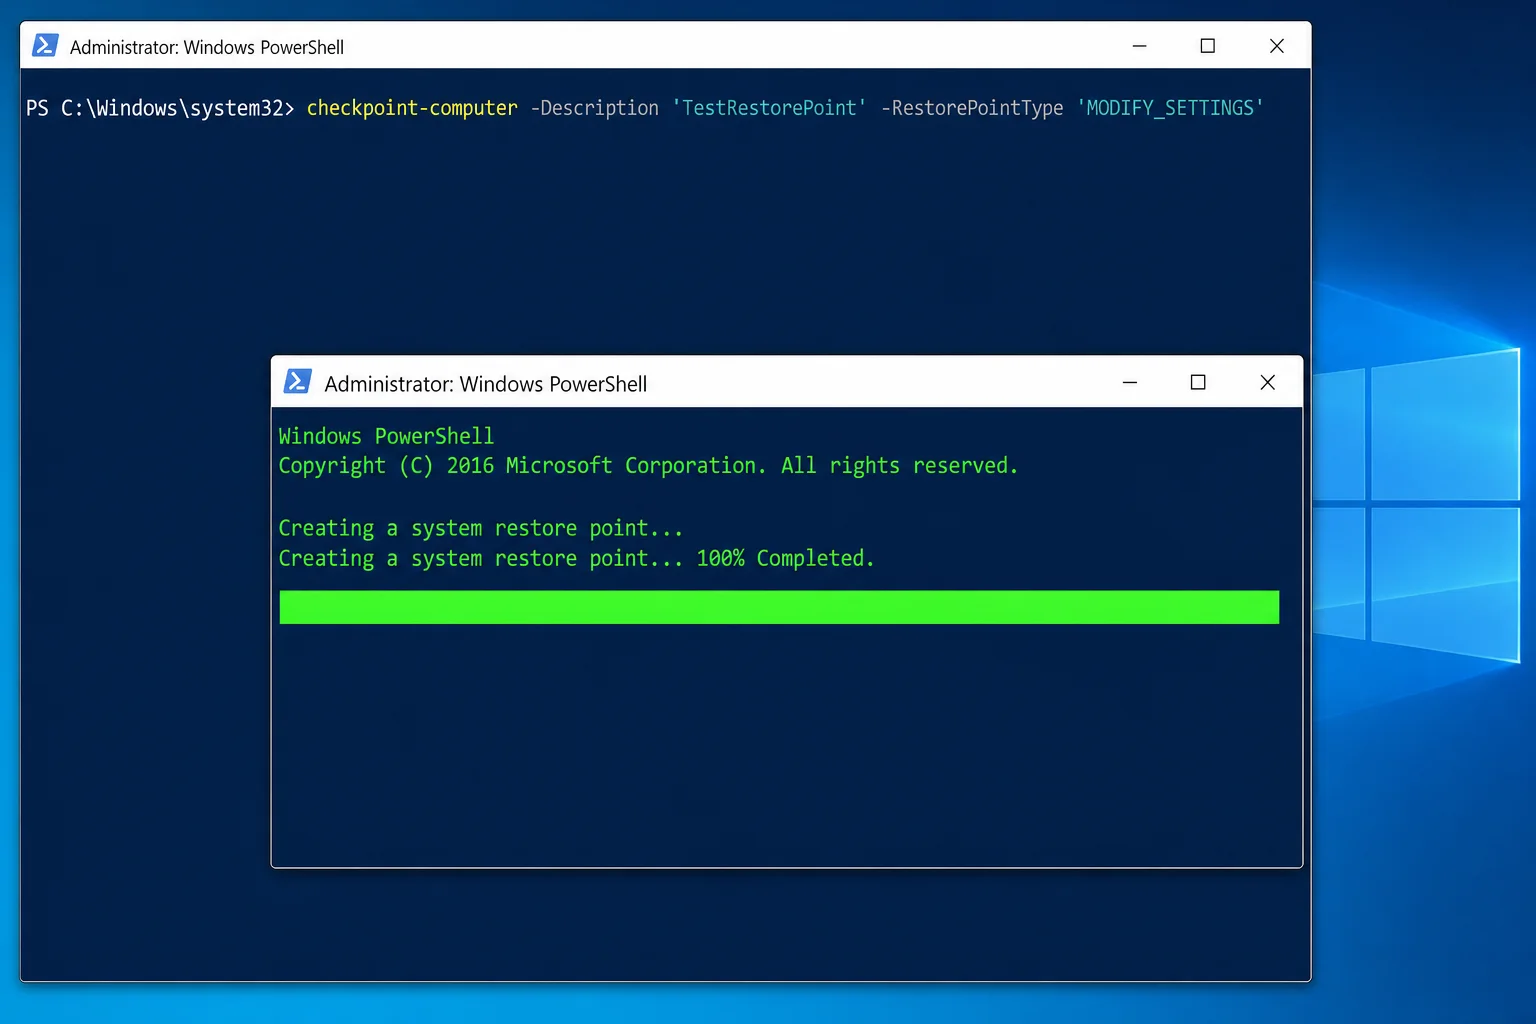The width and height of the screenshot is (1536, 1024).
Task: Close the back PowerShell window
Action: pyautogui.click(x=1276, y=46)
